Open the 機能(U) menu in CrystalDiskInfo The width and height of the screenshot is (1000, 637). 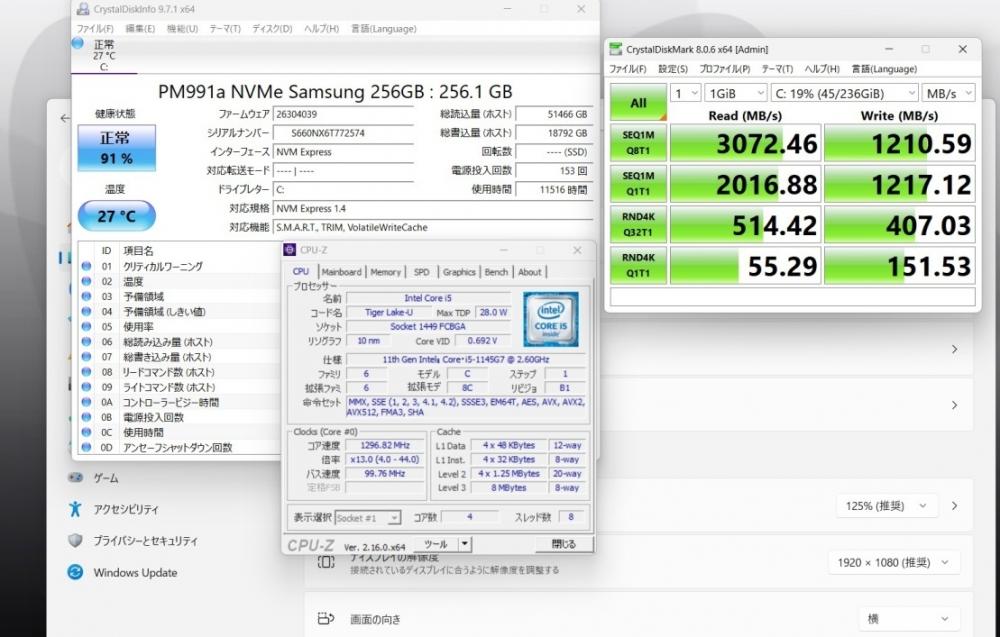pos(181,29)
